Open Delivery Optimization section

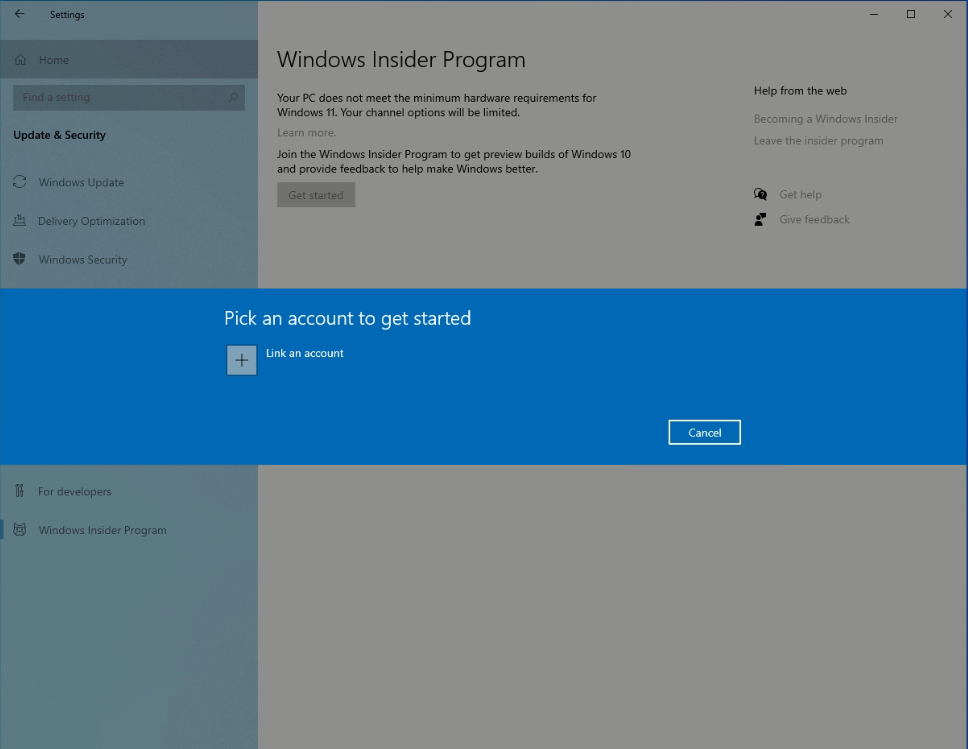pos(128,221)
